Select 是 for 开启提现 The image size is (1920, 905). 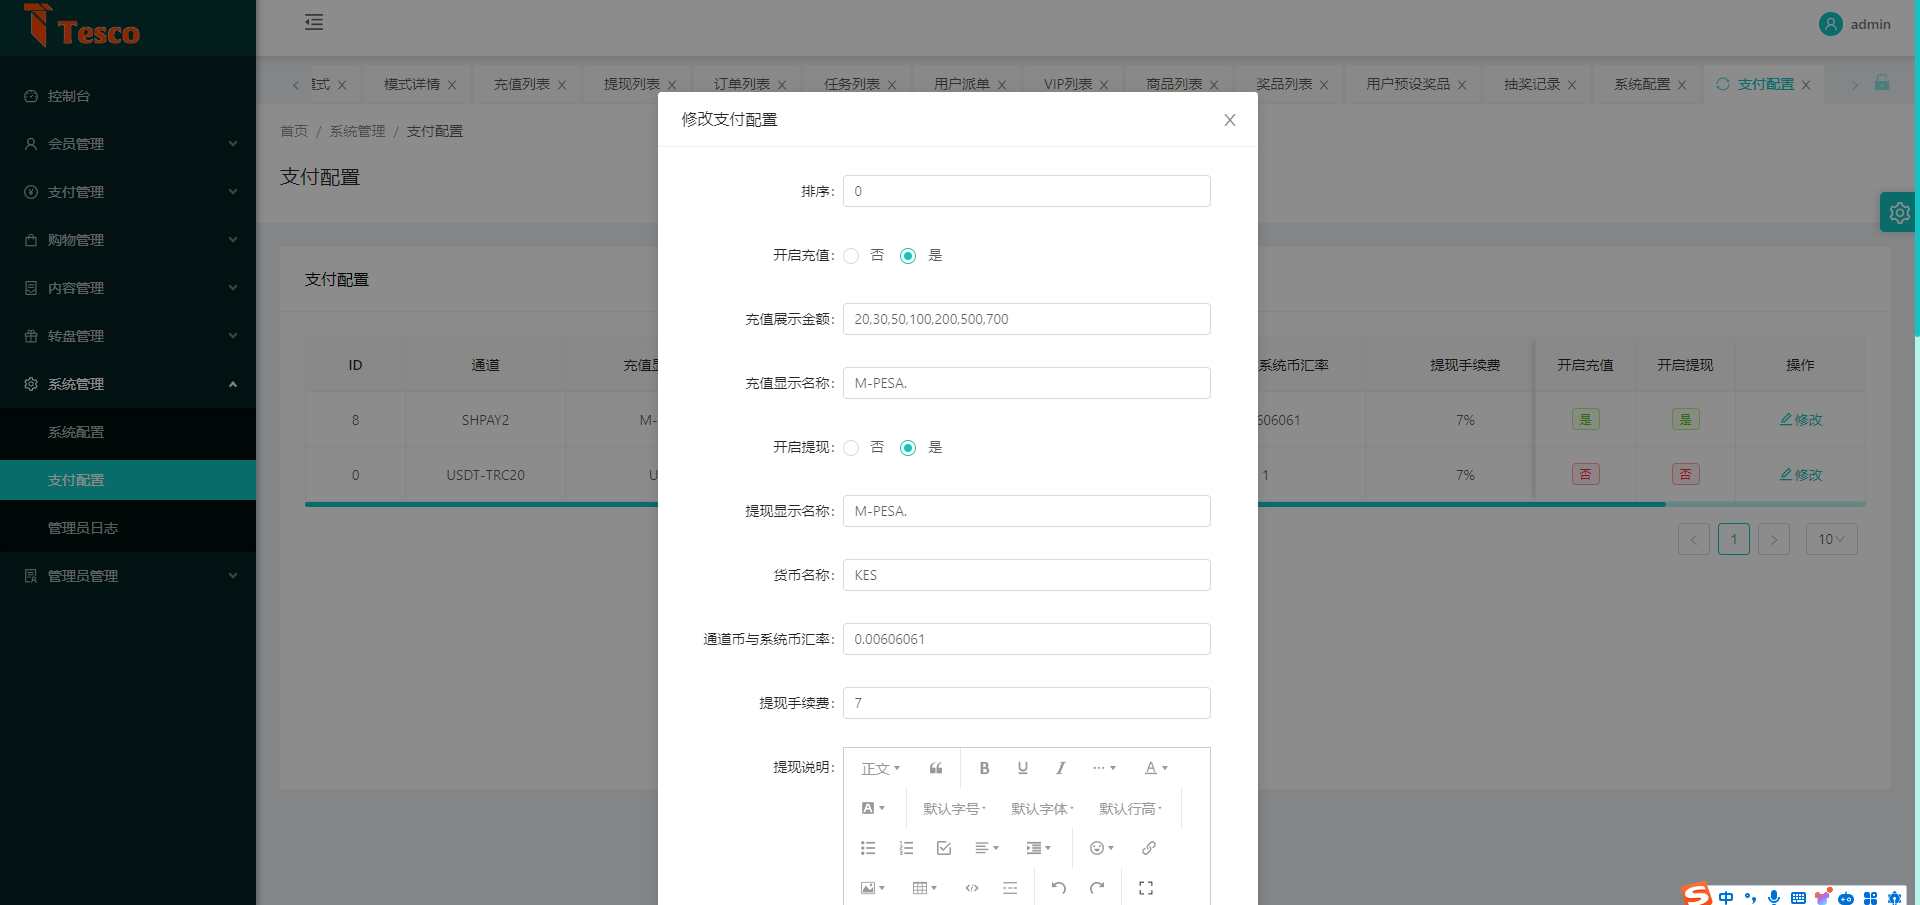click(908, 448)
